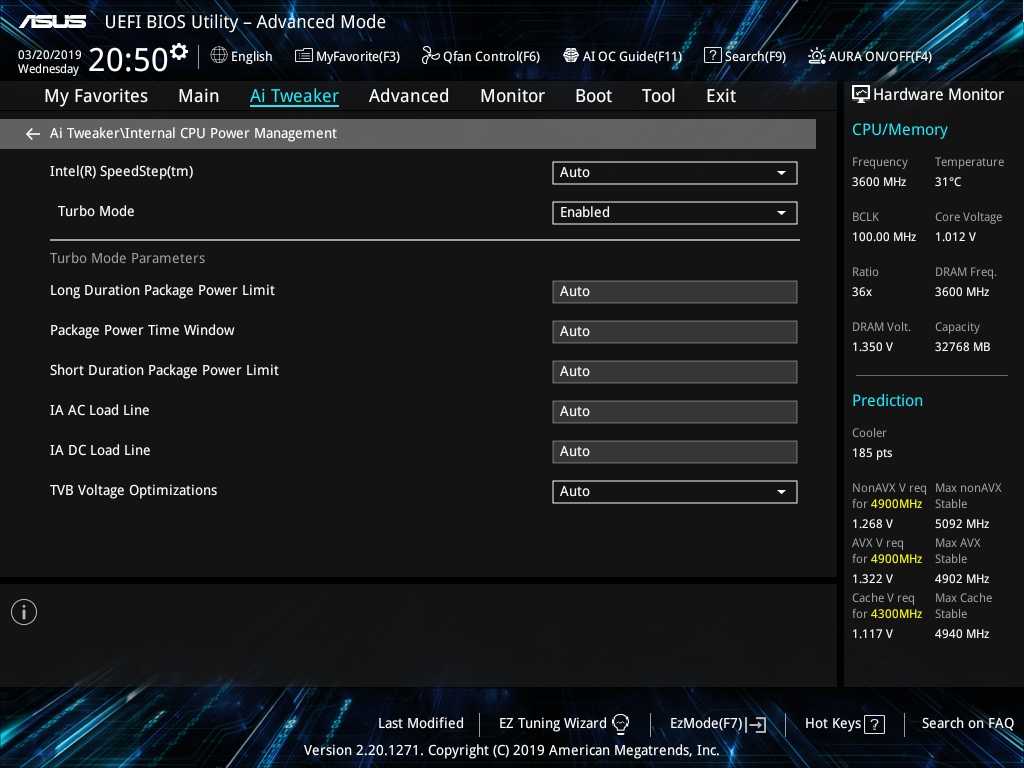
Task: Click the info icon in help area
Action: pyautogui.click(x=24, y=612)
